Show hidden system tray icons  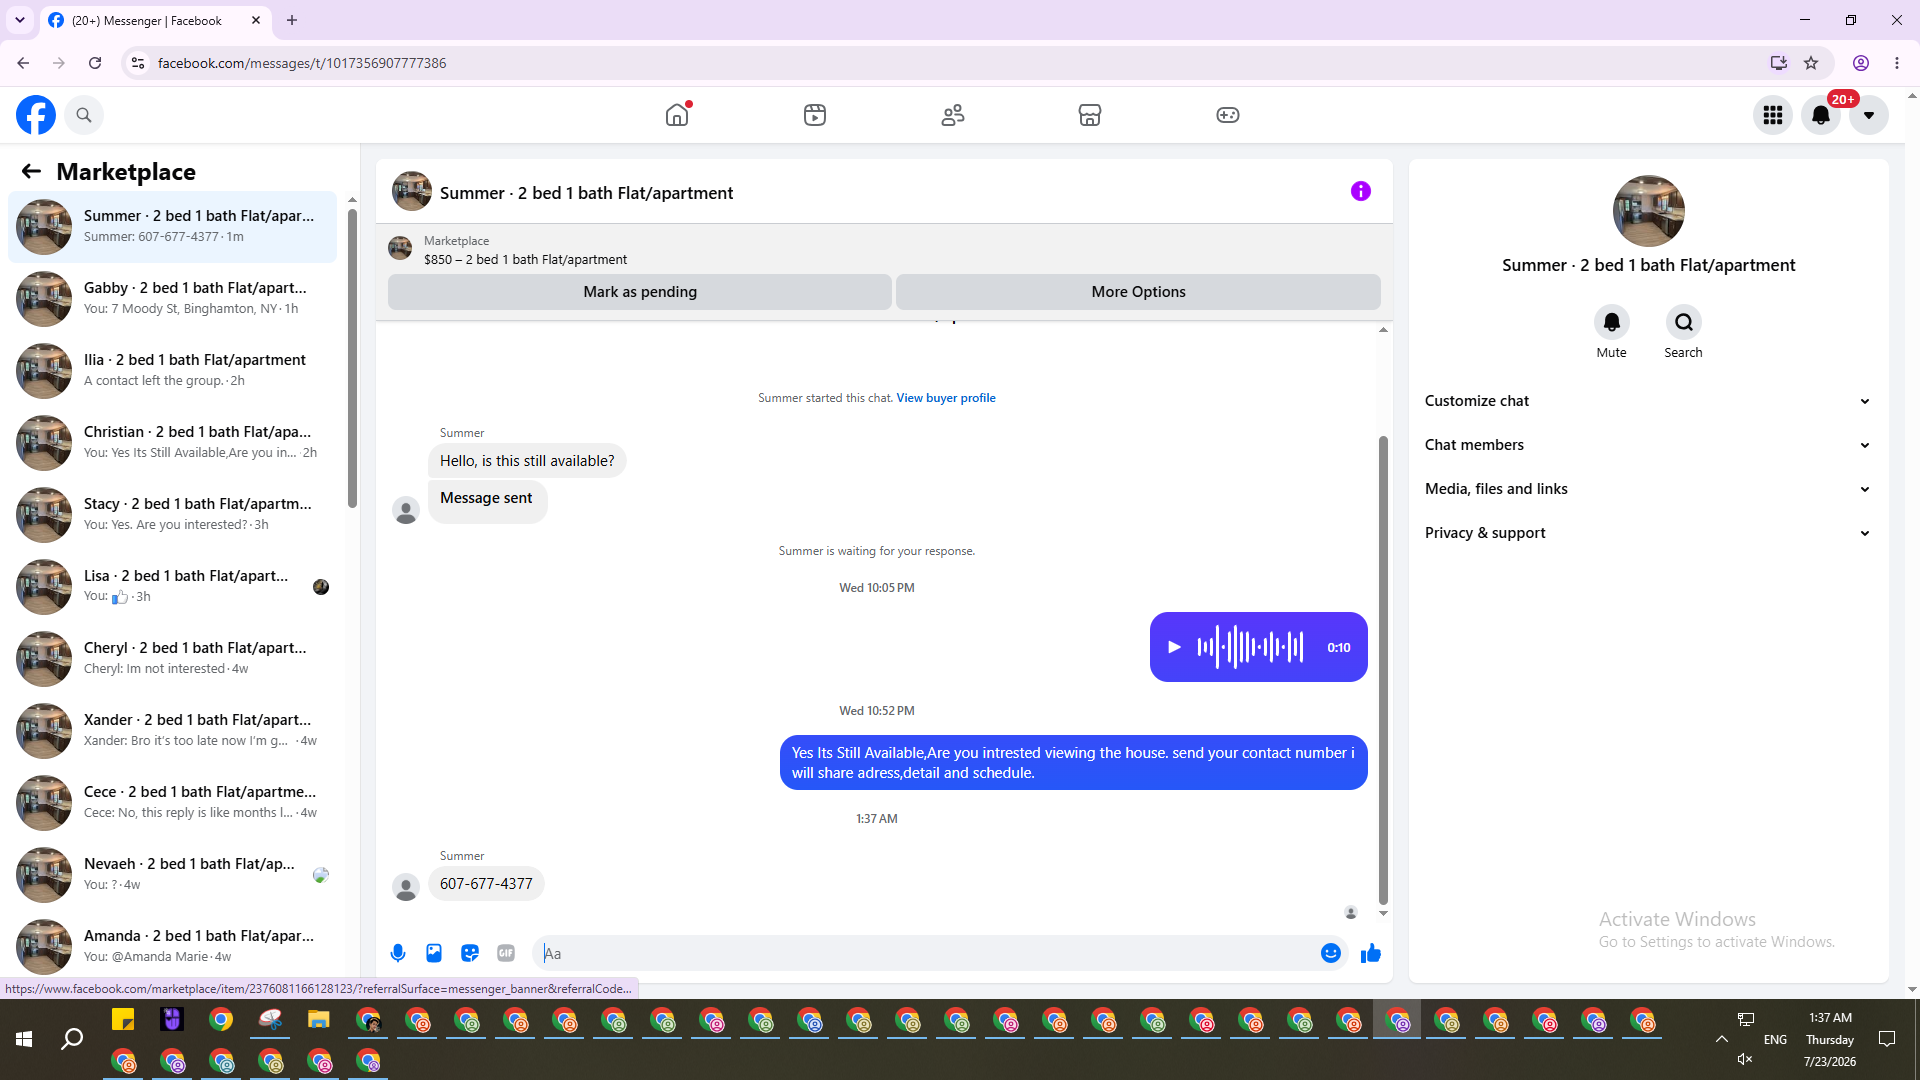coord(1722,1040)
